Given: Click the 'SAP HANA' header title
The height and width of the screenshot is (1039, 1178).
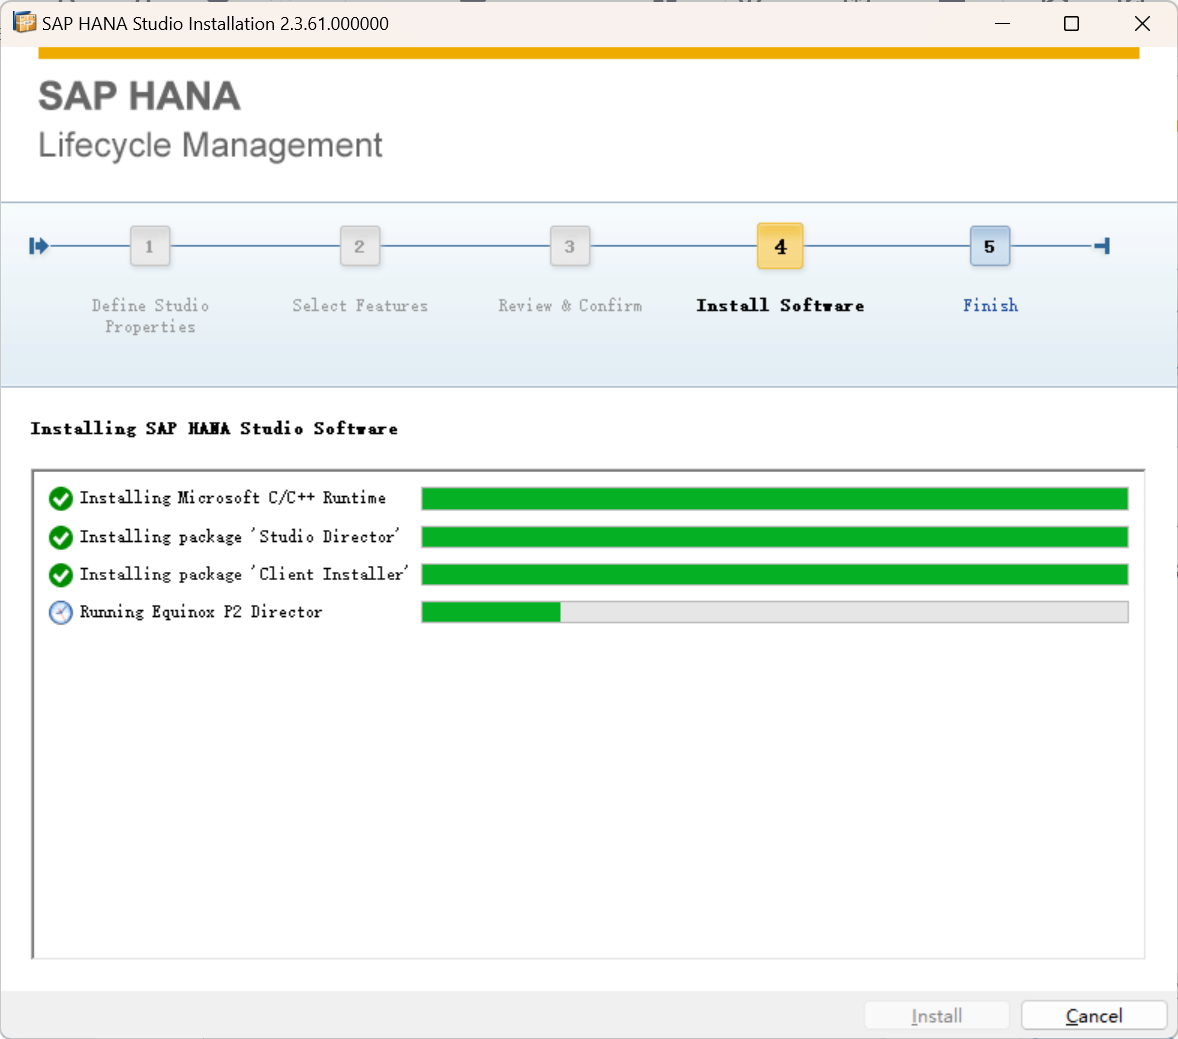Looking at the screenshot, I should (x=140, y=96).
